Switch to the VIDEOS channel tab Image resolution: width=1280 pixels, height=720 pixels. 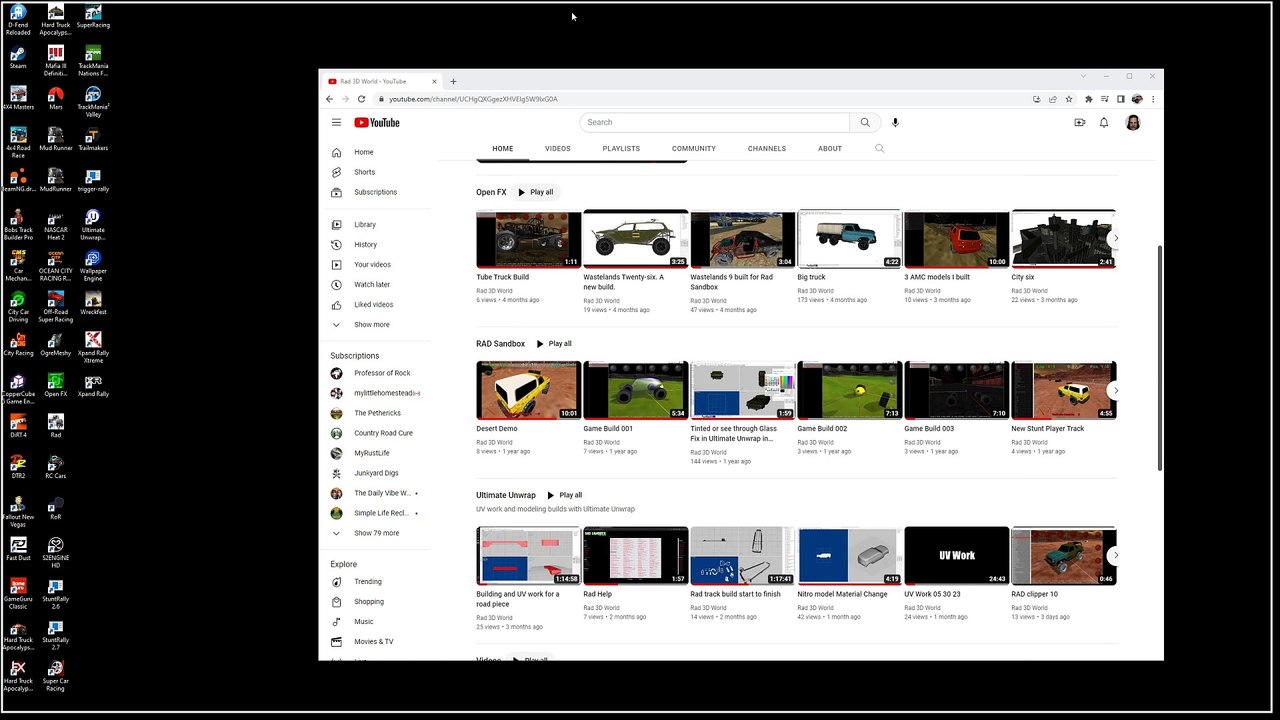pos(558,148)
